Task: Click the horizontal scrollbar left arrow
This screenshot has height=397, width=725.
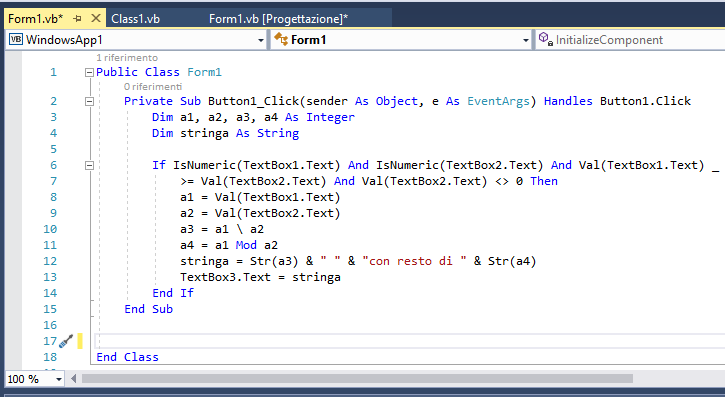Action: point(74,379)
